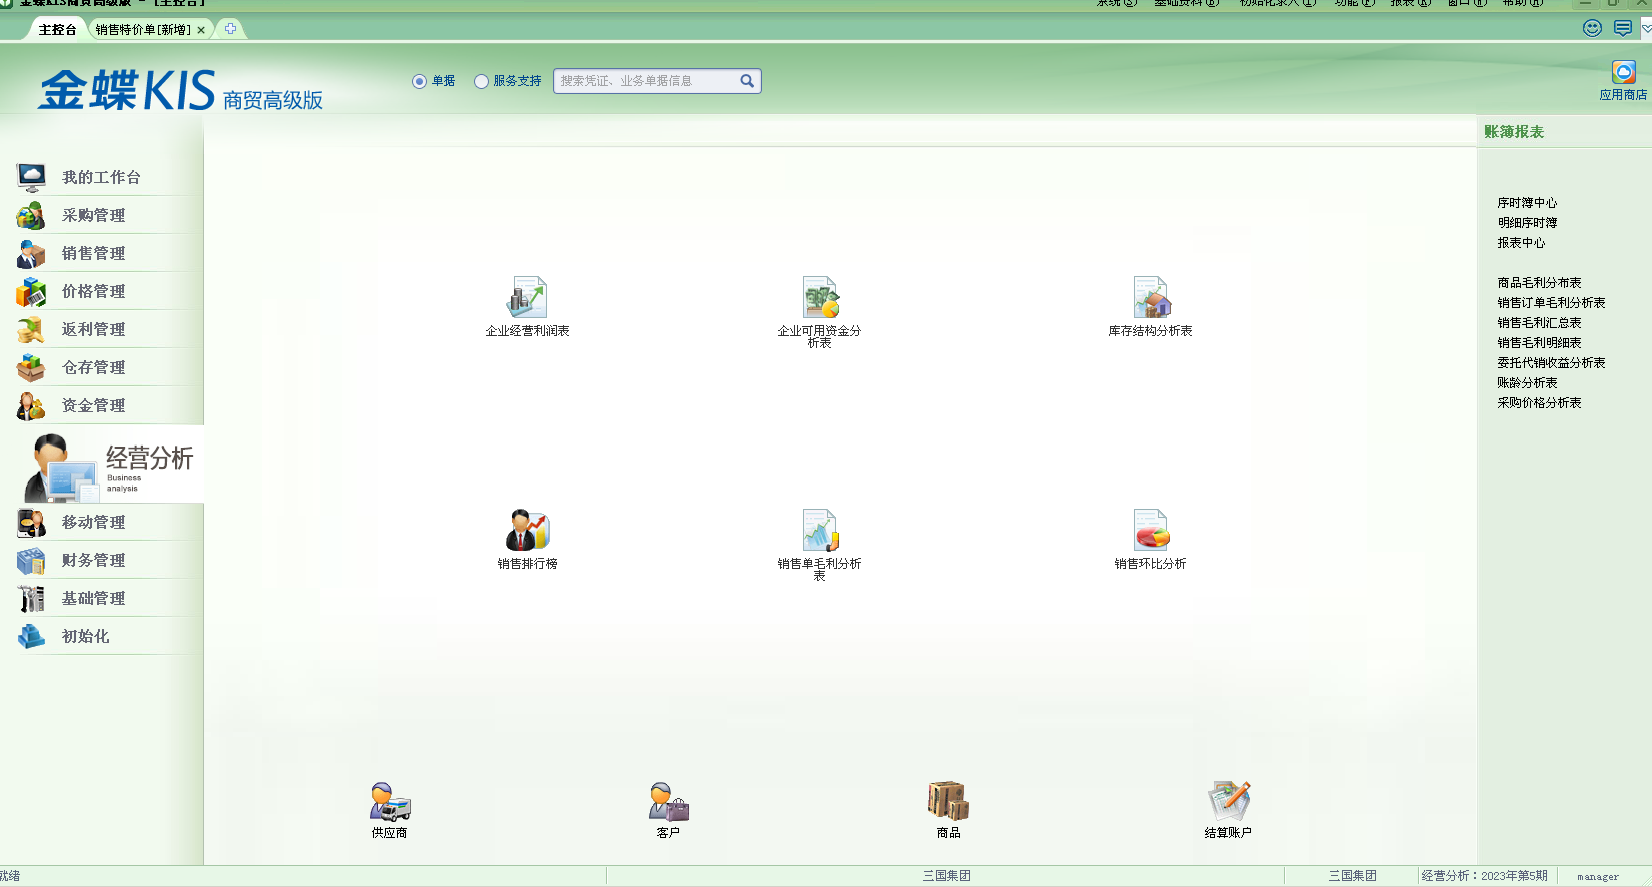Image resolution: width=1652 pixels, height=887 pixels.
Task: Open the 企业经营利润表 report icon
Action: (x=527, y=298)
